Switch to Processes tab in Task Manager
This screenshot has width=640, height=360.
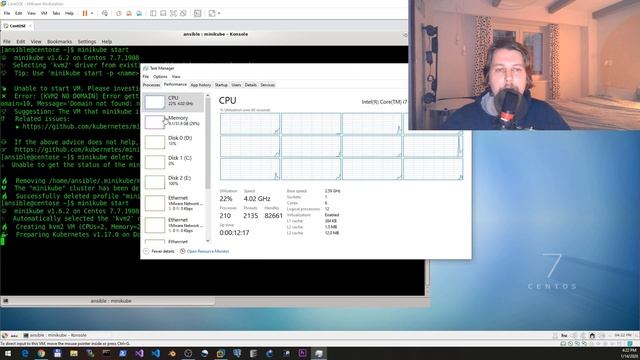click(x=151, y=85)
